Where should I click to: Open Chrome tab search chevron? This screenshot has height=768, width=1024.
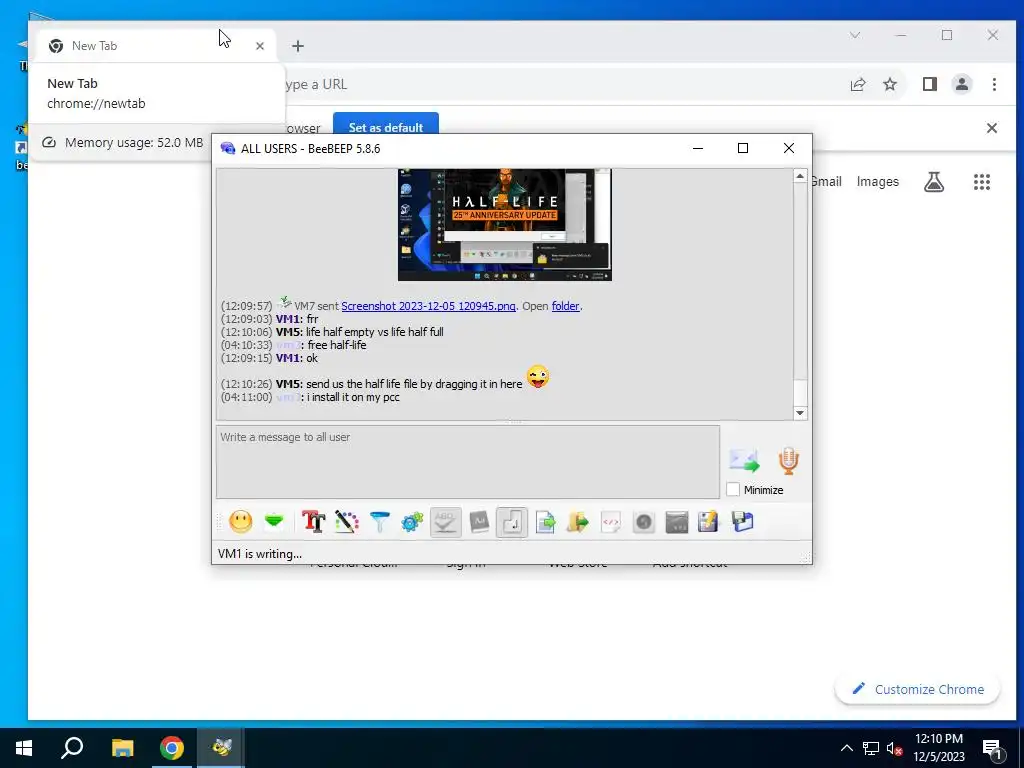pyautogui.click(x=855, y=35)
